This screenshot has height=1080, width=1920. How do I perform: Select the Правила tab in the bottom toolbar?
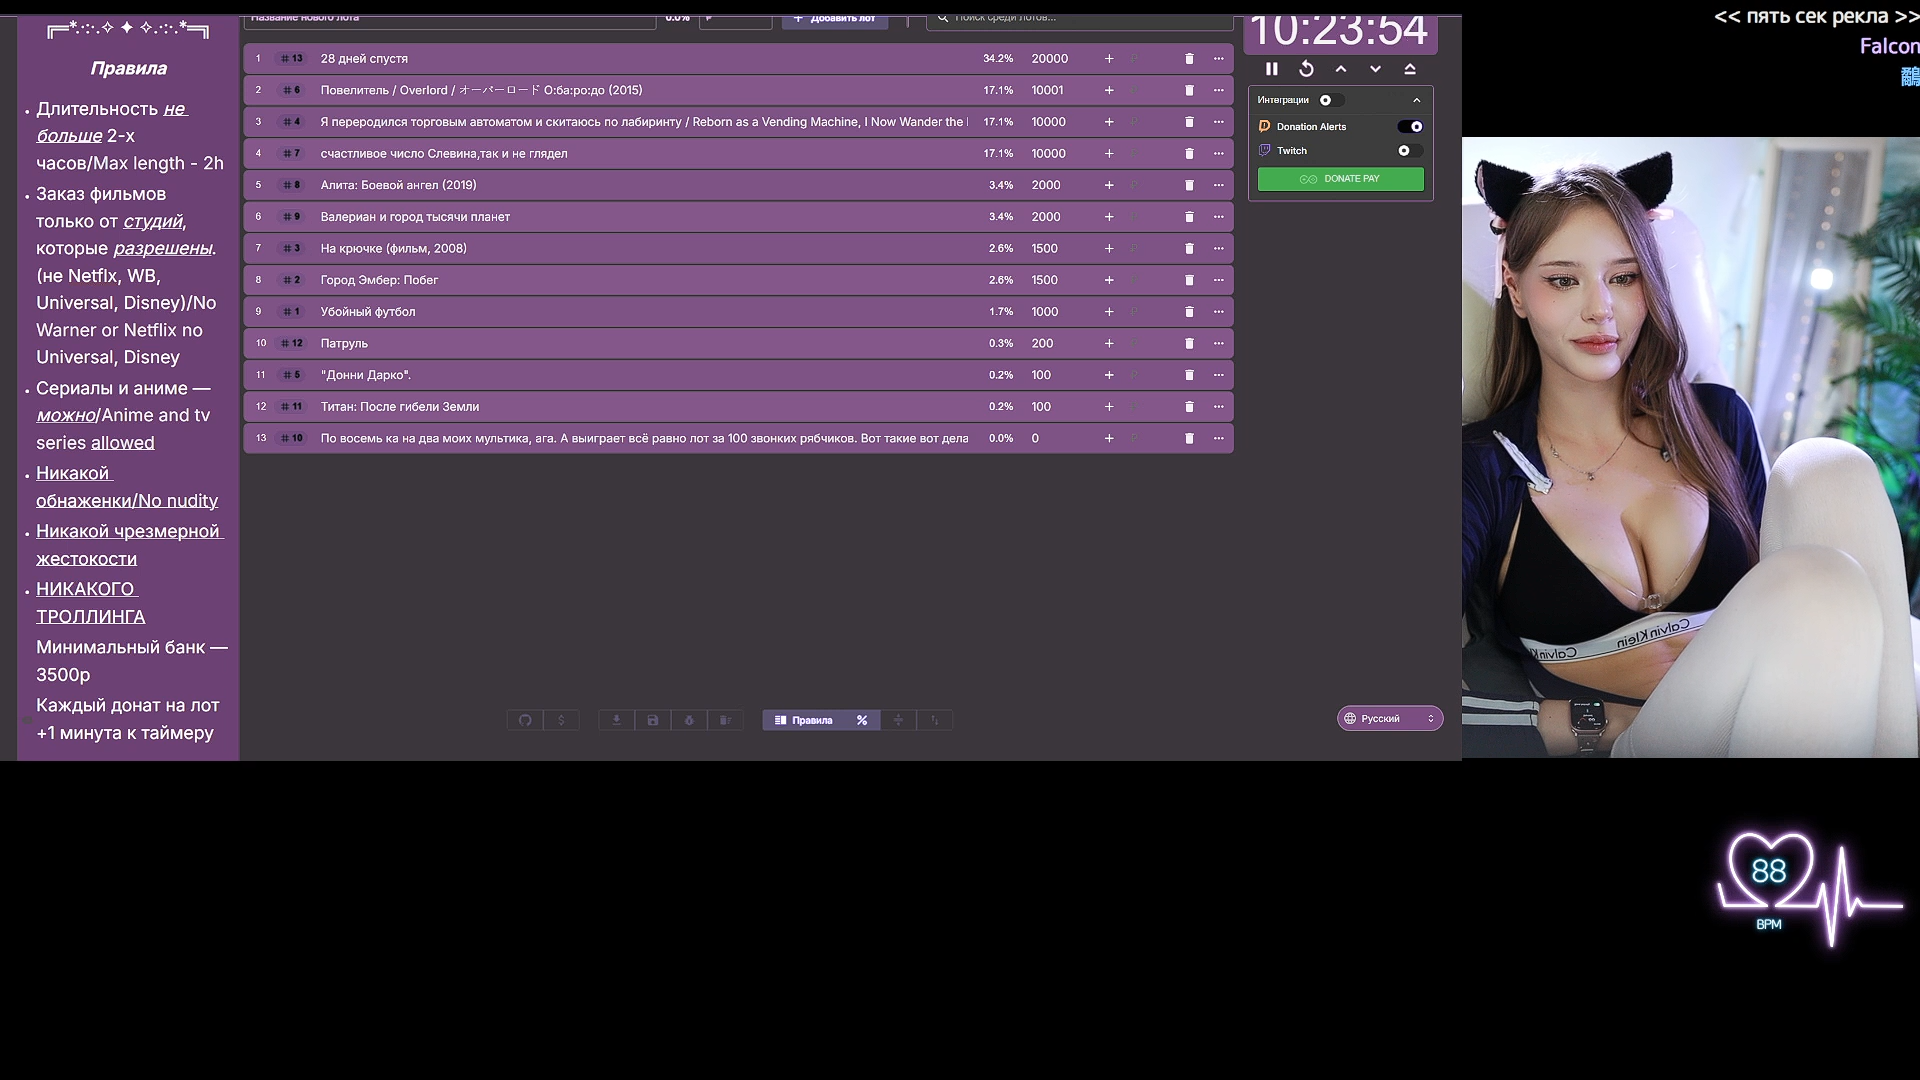[803, 720]
